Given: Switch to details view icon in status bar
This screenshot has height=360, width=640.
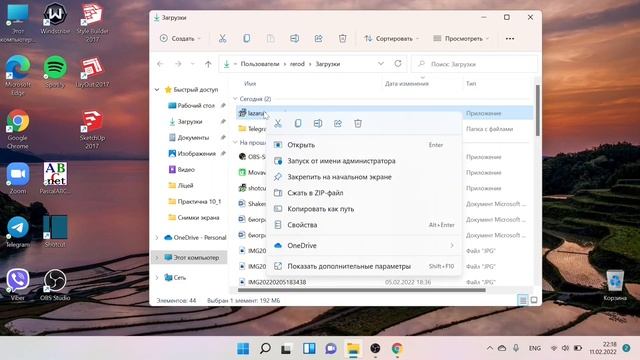Looking at the screenshot, I should [522, 300].
